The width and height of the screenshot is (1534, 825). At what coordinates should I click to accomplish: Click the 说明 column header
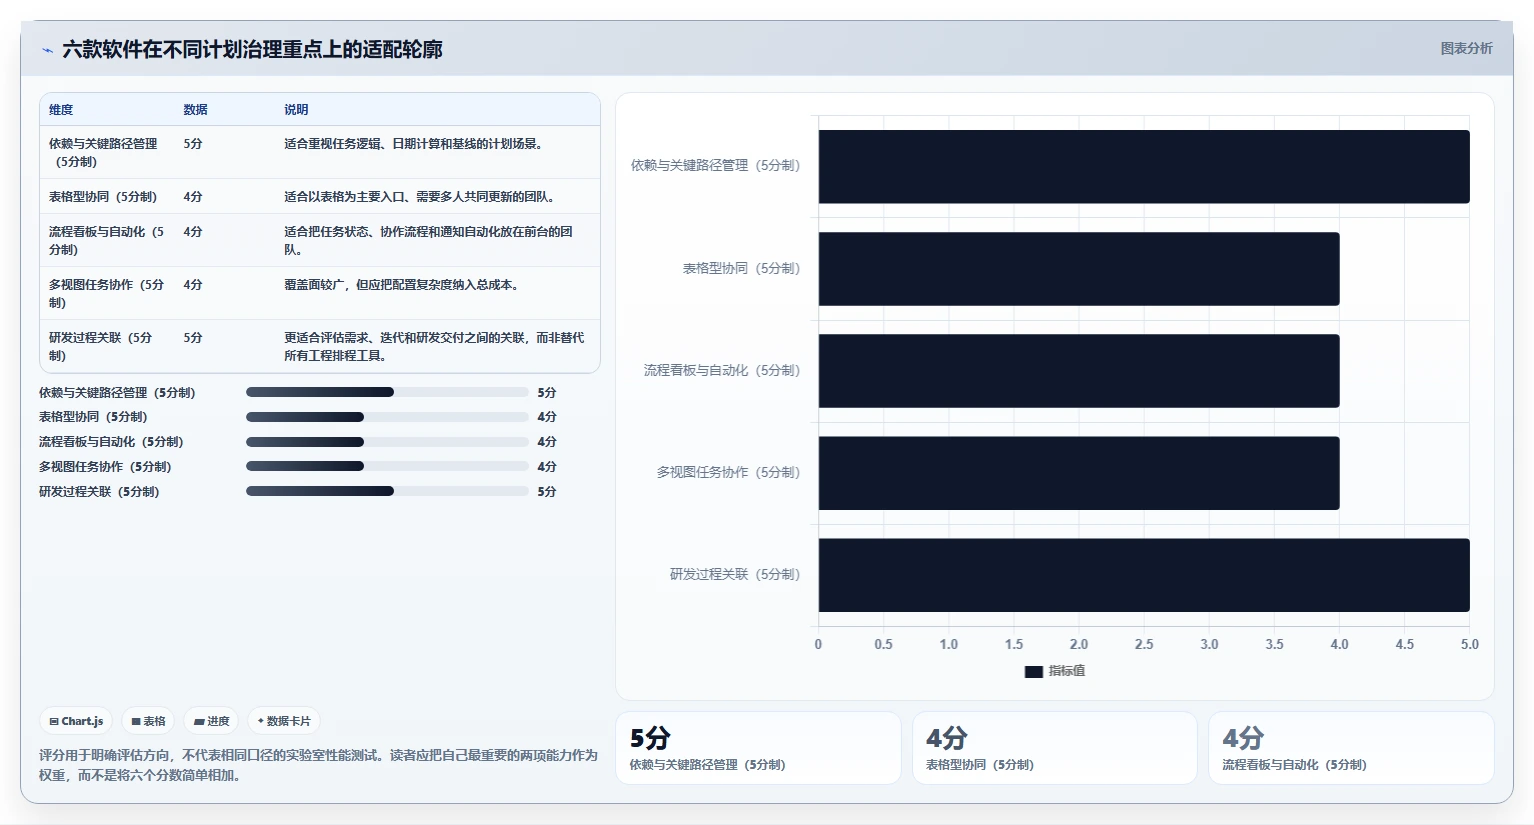point(296,110)
